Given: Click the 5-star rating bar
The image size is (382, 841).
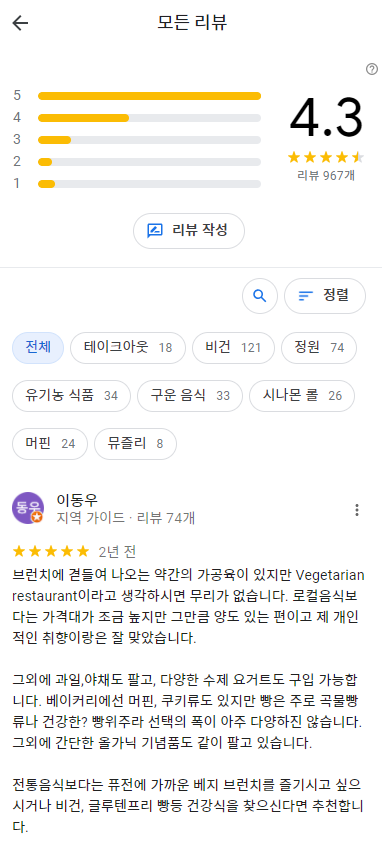Looking at the screenshot, I should (149, 96).
